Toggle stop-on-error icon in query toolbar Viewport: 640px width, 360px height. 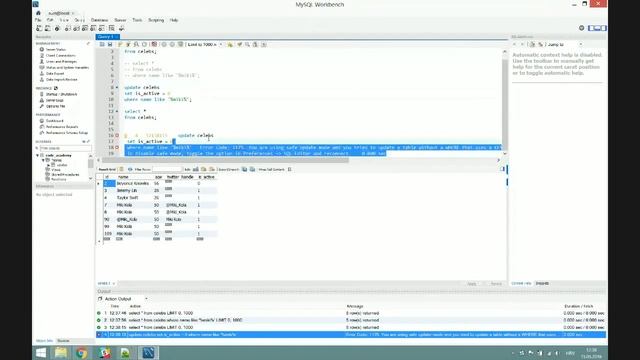pyautogui.click(x=154, y=44)
